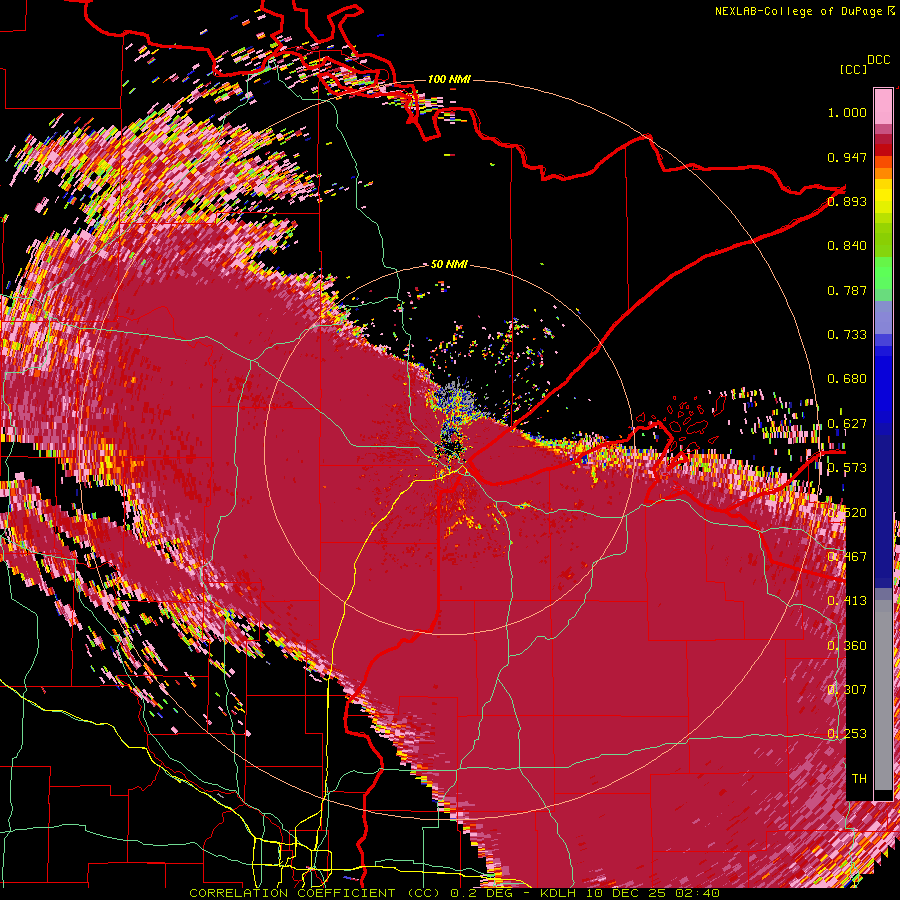Pick the pink swatch at color bar top
Image resolution: width=900 pixels, height=900 pixels.
pos(883,106)
